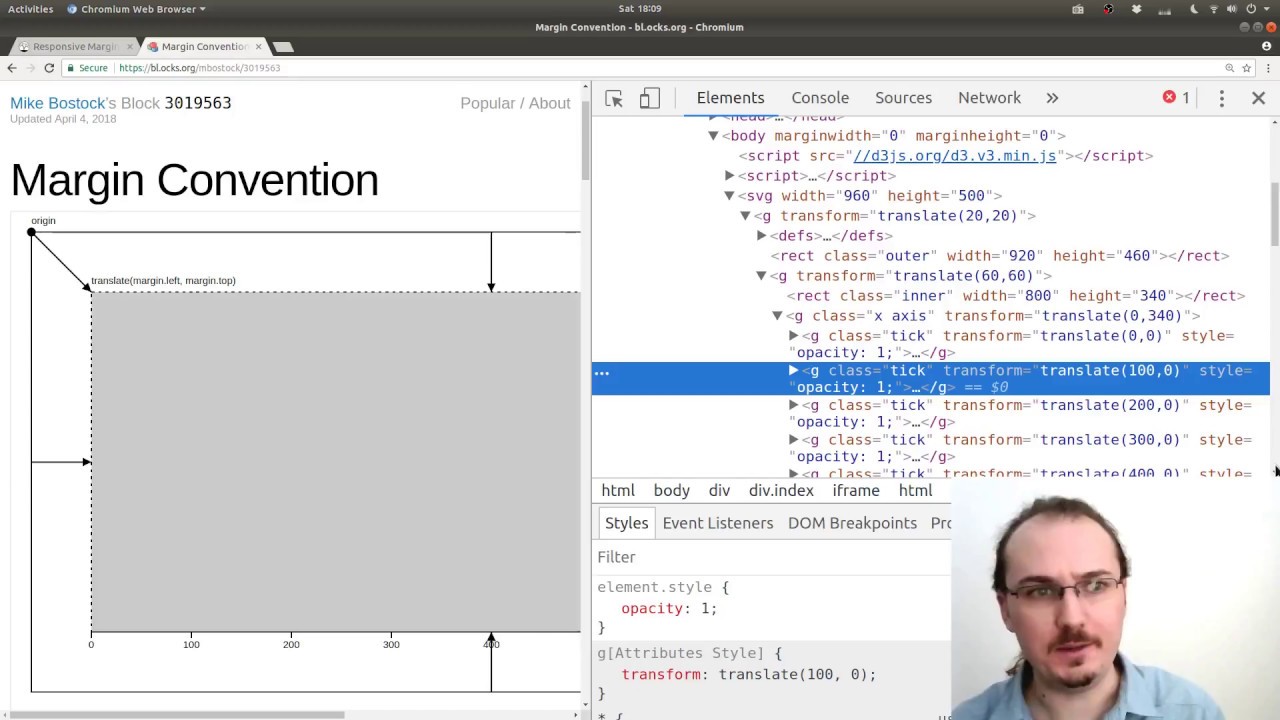Open the Chromium profile avatar icon
1280x720 pixels.
point(1266,46)
